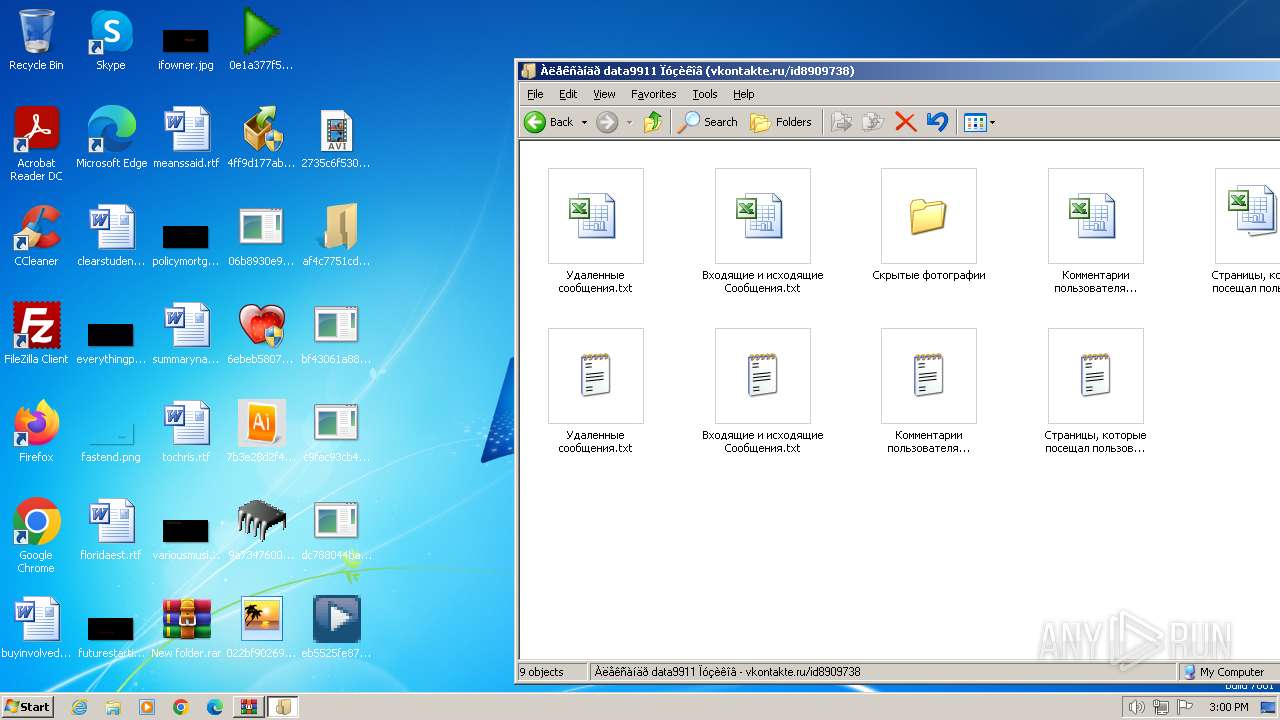The width and height of the screenshot is (1280, 720).
Task: Open the Favorites menu
Action: point(653,94)
